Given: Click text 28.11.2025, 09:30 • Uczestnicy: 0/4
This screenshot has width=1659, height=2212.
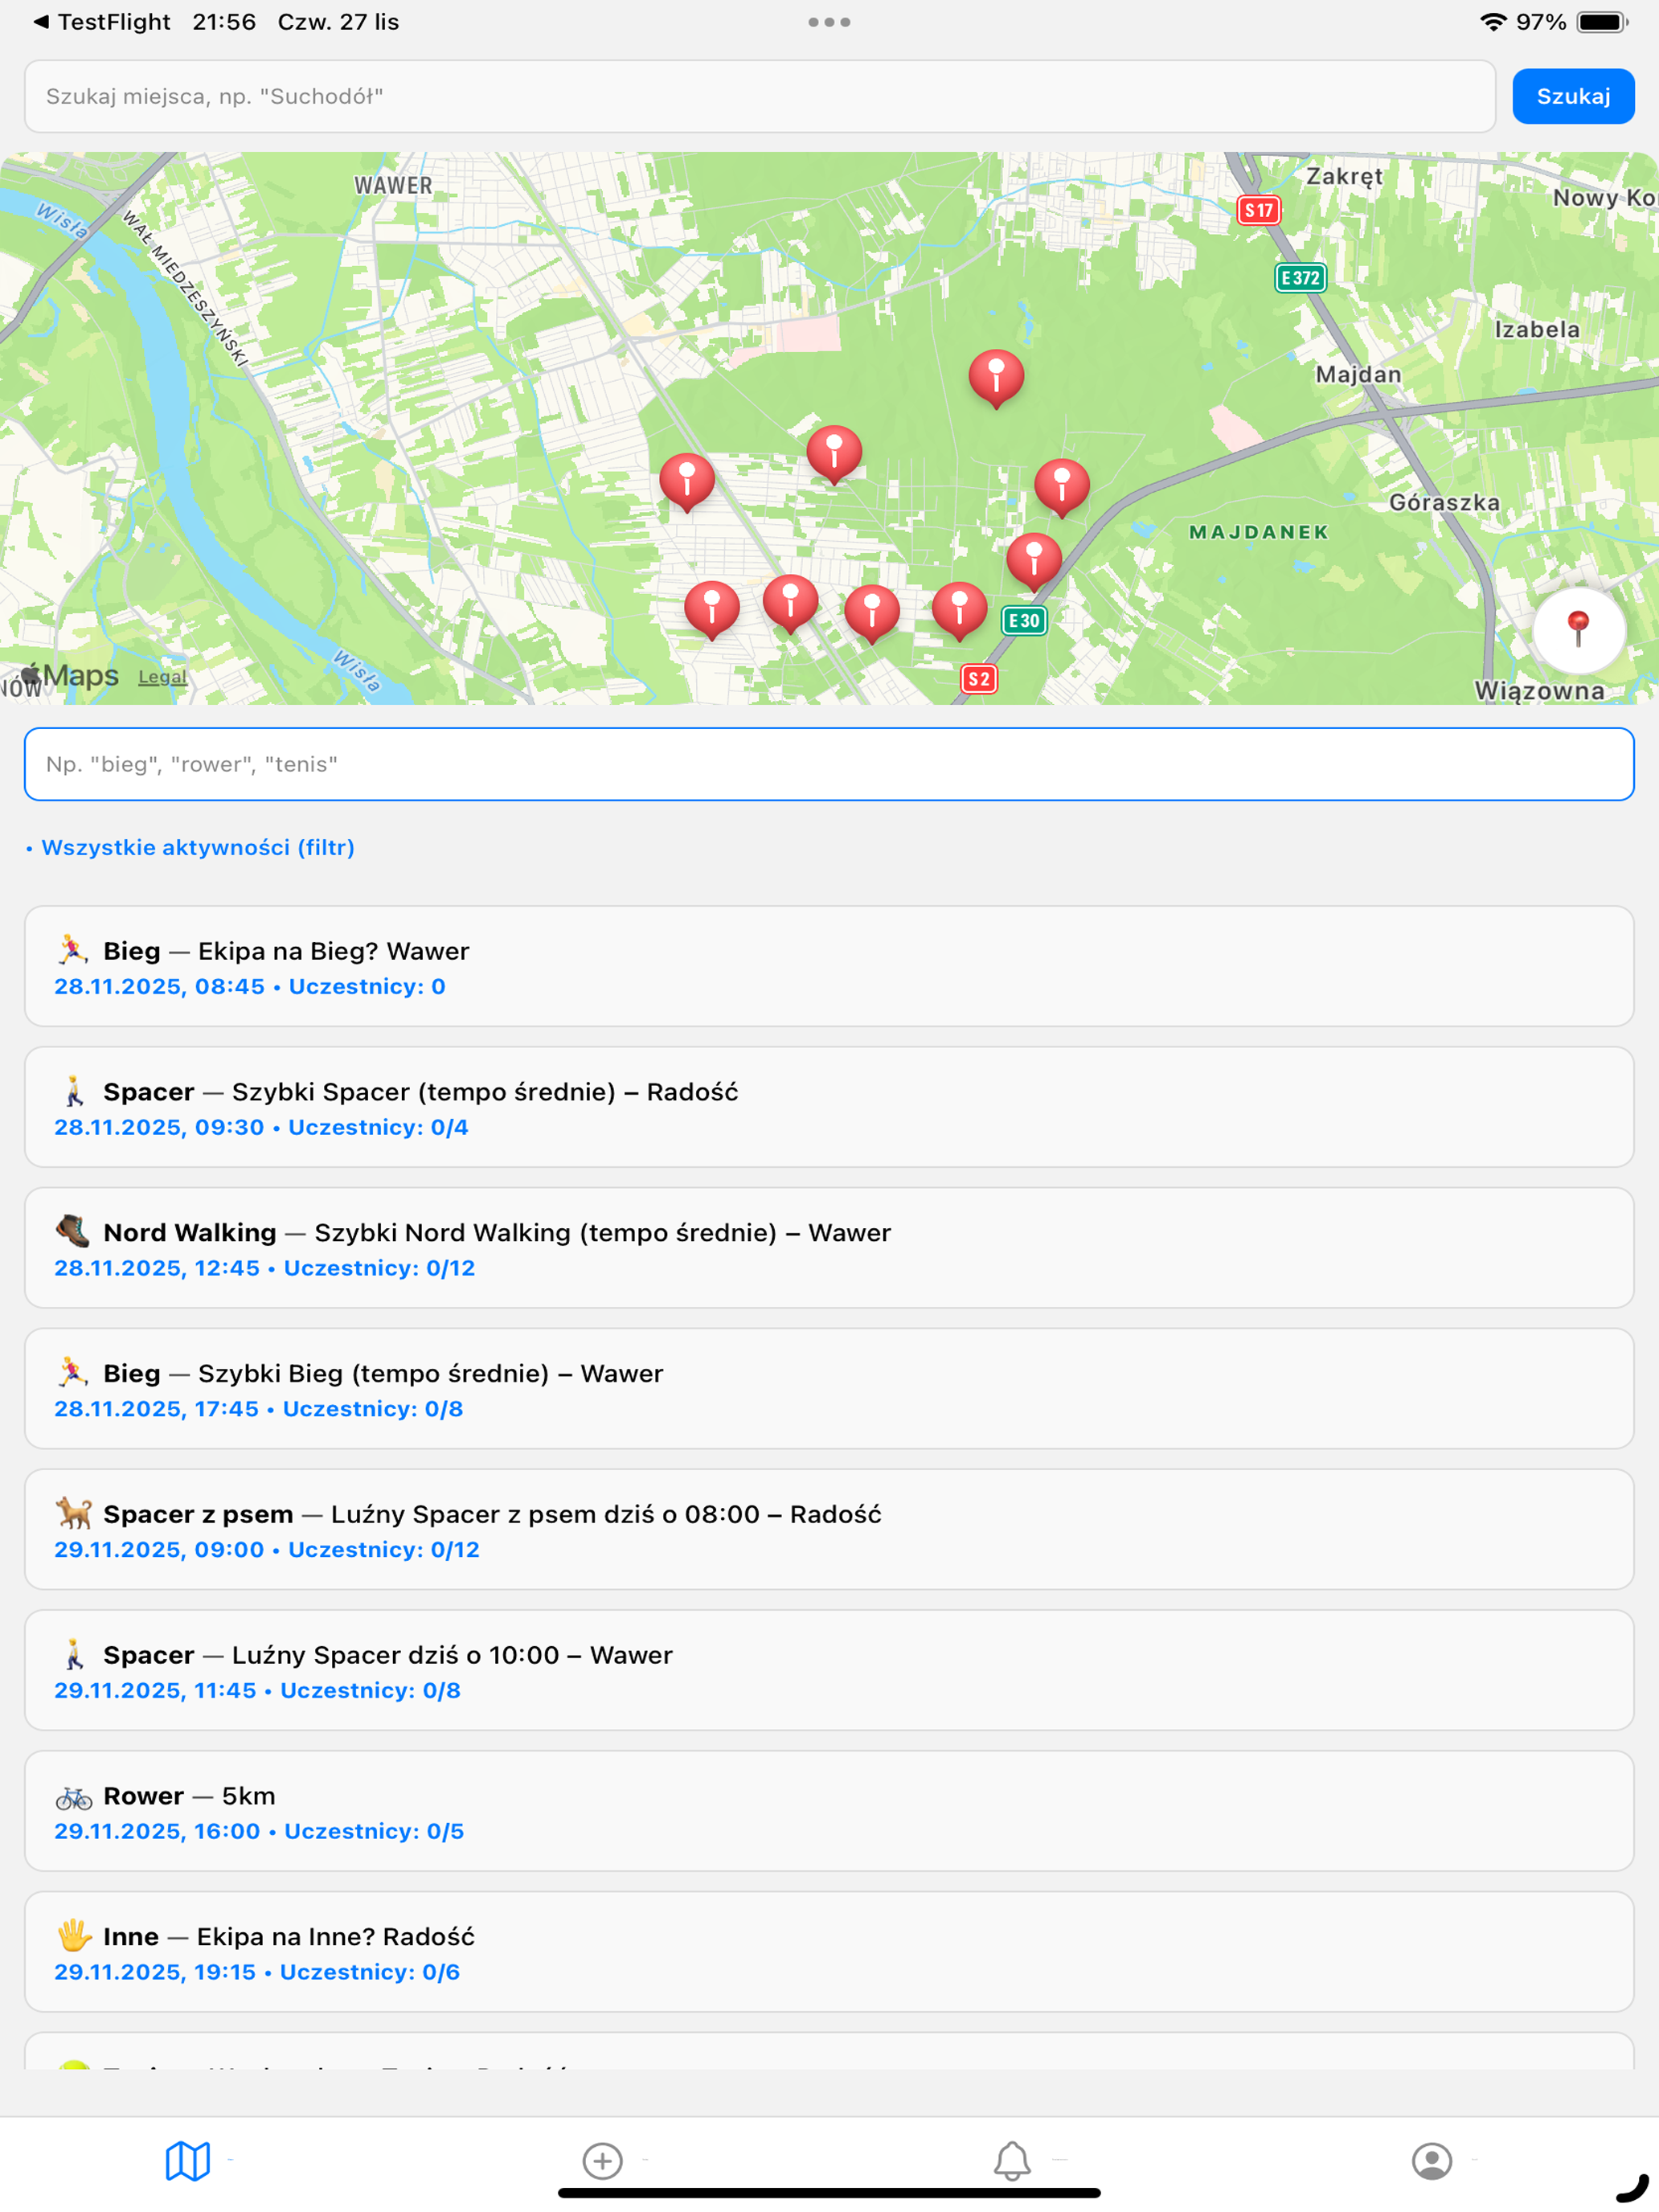Looking at the screenshot, I should pyautogui.click(x=261, y=1127).
